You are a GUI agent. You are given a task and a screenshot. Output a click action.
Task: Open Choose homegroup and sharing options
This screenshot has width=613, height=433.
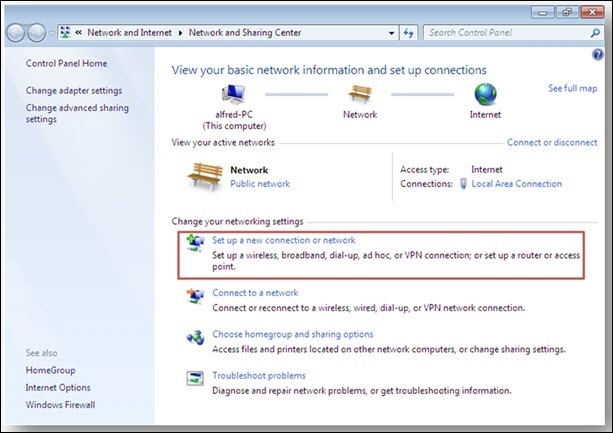click(292, 334)
